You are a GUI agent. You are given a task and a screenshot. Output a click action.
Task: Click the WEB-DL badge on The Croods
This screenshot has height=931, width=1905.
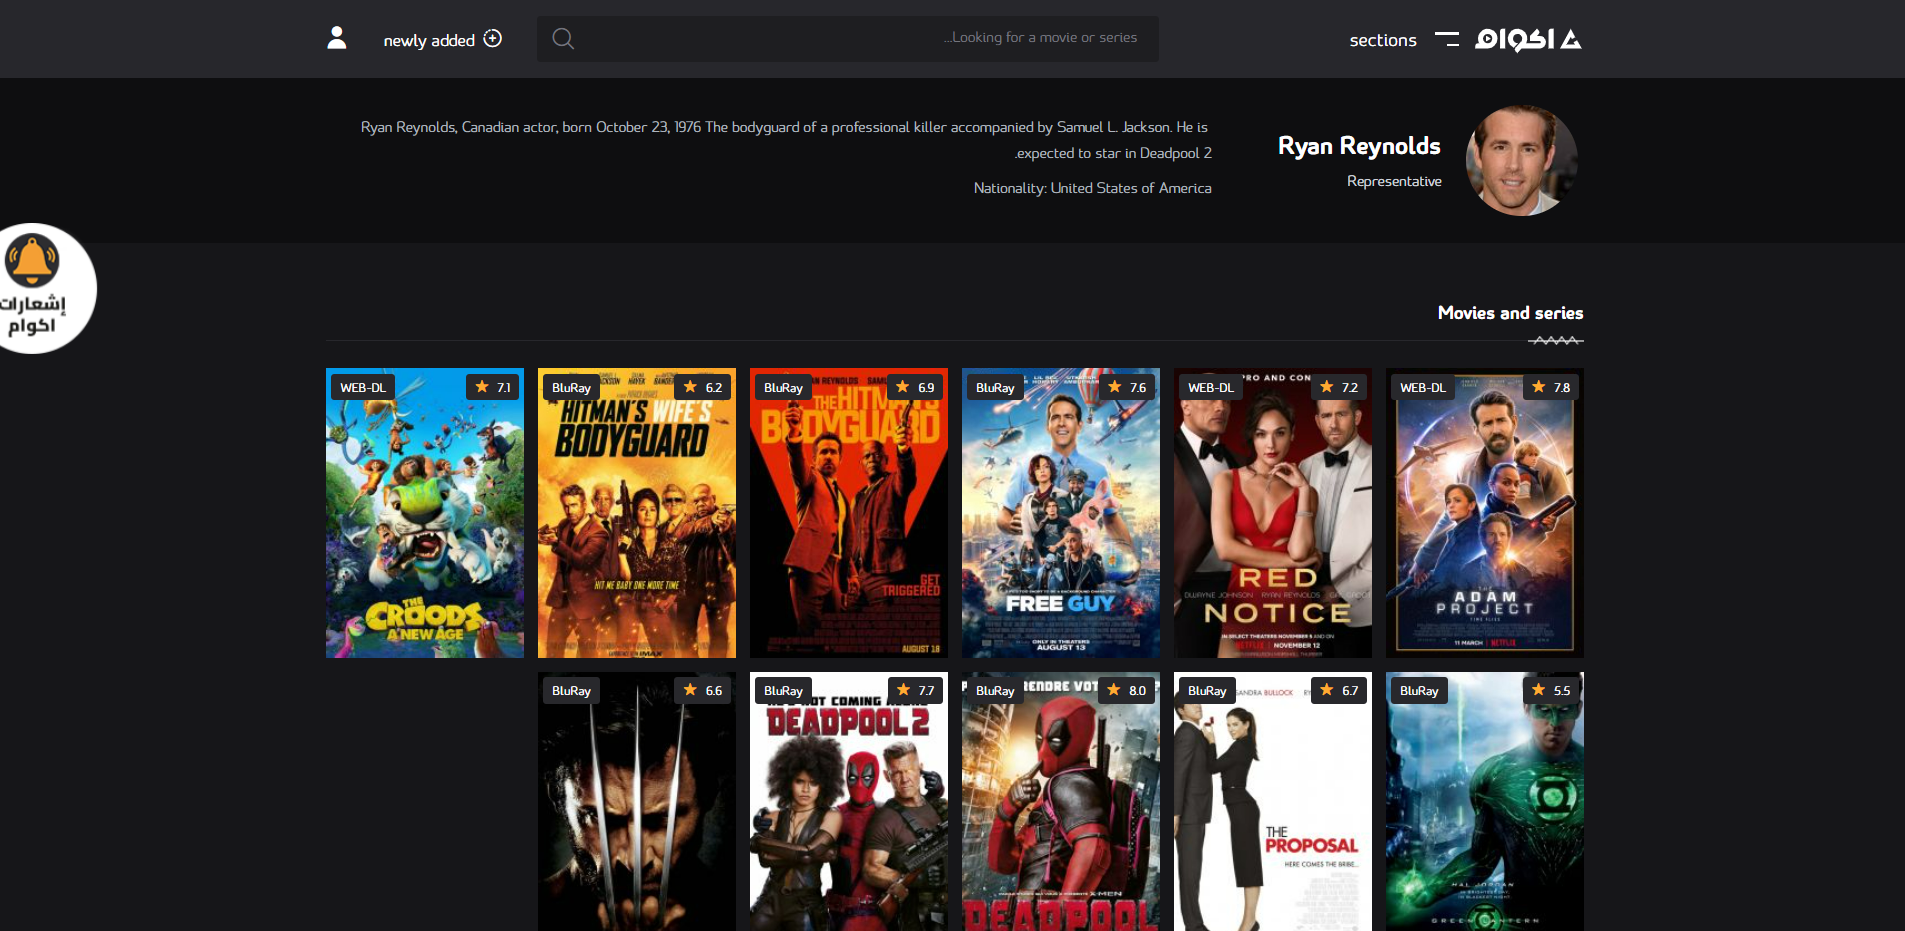(x=362, y=387)
